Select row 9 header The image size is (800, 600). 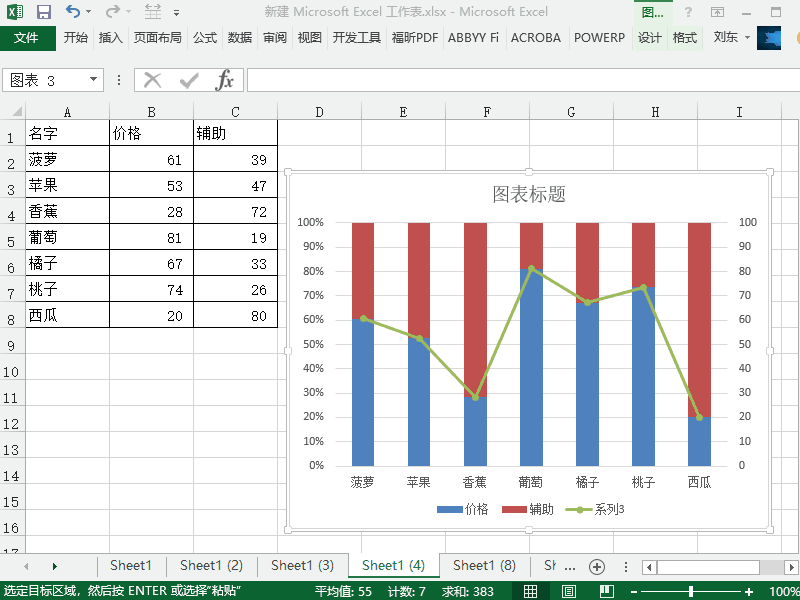pyautogui.click(x=12, y=340)
